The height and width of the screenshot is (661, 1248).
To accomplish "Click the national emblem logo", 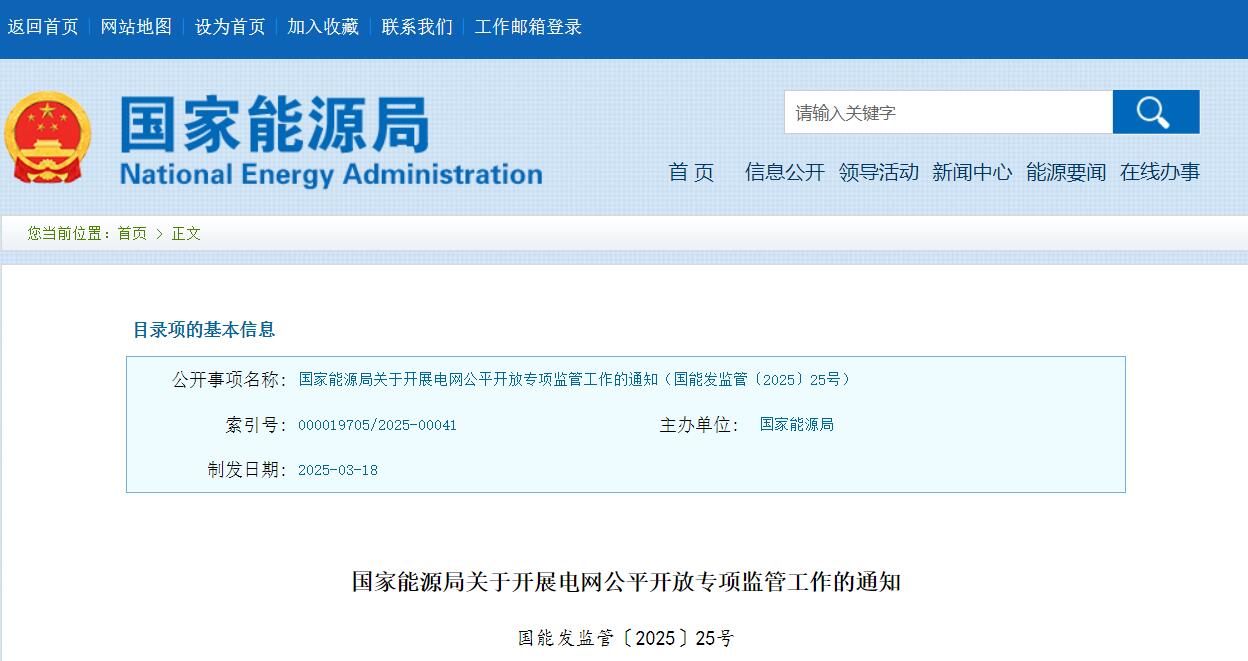I will point(47,138).
